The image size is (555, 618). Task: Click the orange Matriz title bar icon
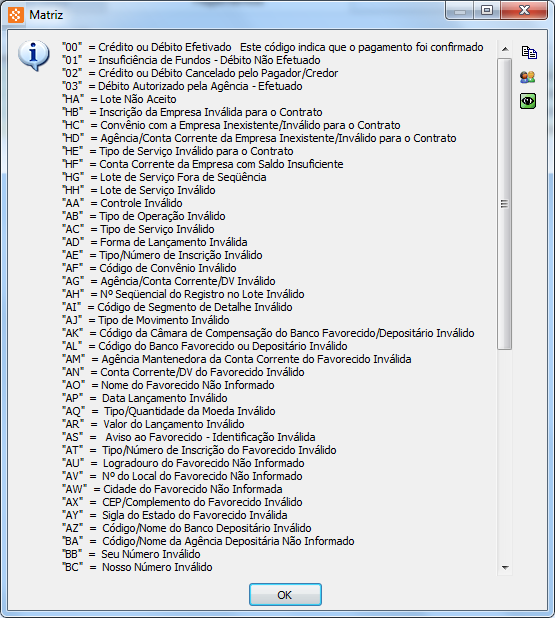[16, 15]
